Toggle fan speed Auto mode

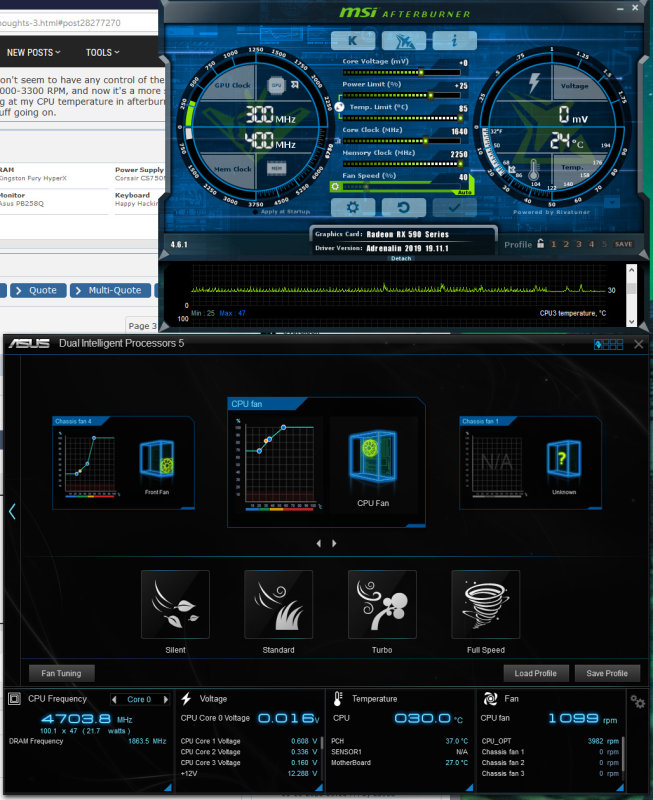[465, 192]
